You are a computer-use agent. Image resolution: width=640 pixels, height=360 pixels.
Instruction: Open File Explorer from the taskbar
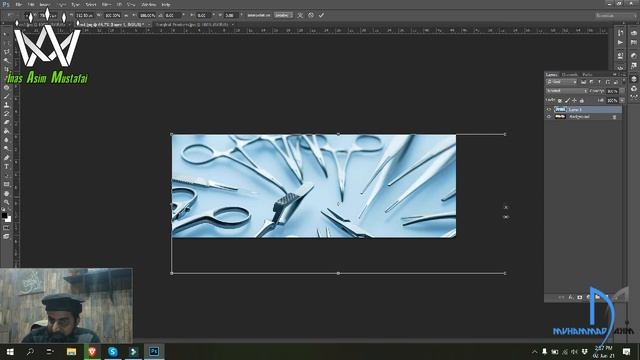click(x=71, y=351)
